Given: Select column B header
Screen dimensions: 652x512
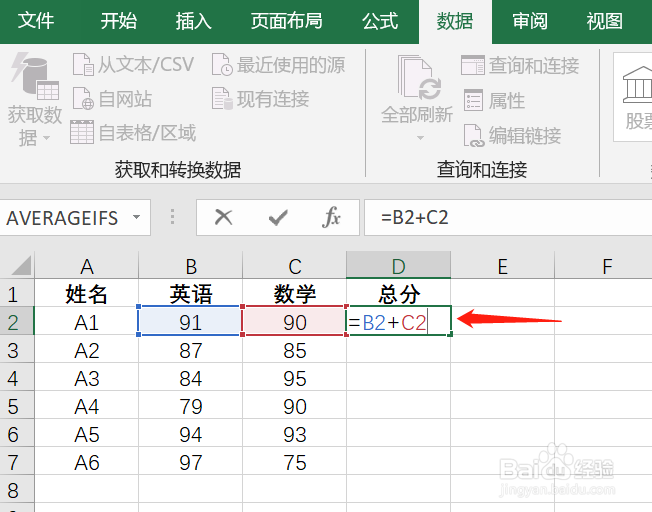Looking at the screenshot, I should click(x=190, y=266).
